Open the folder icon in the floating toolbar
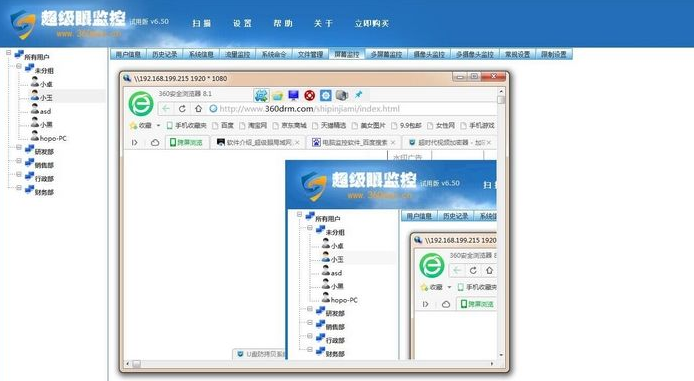 click(278, 95)
